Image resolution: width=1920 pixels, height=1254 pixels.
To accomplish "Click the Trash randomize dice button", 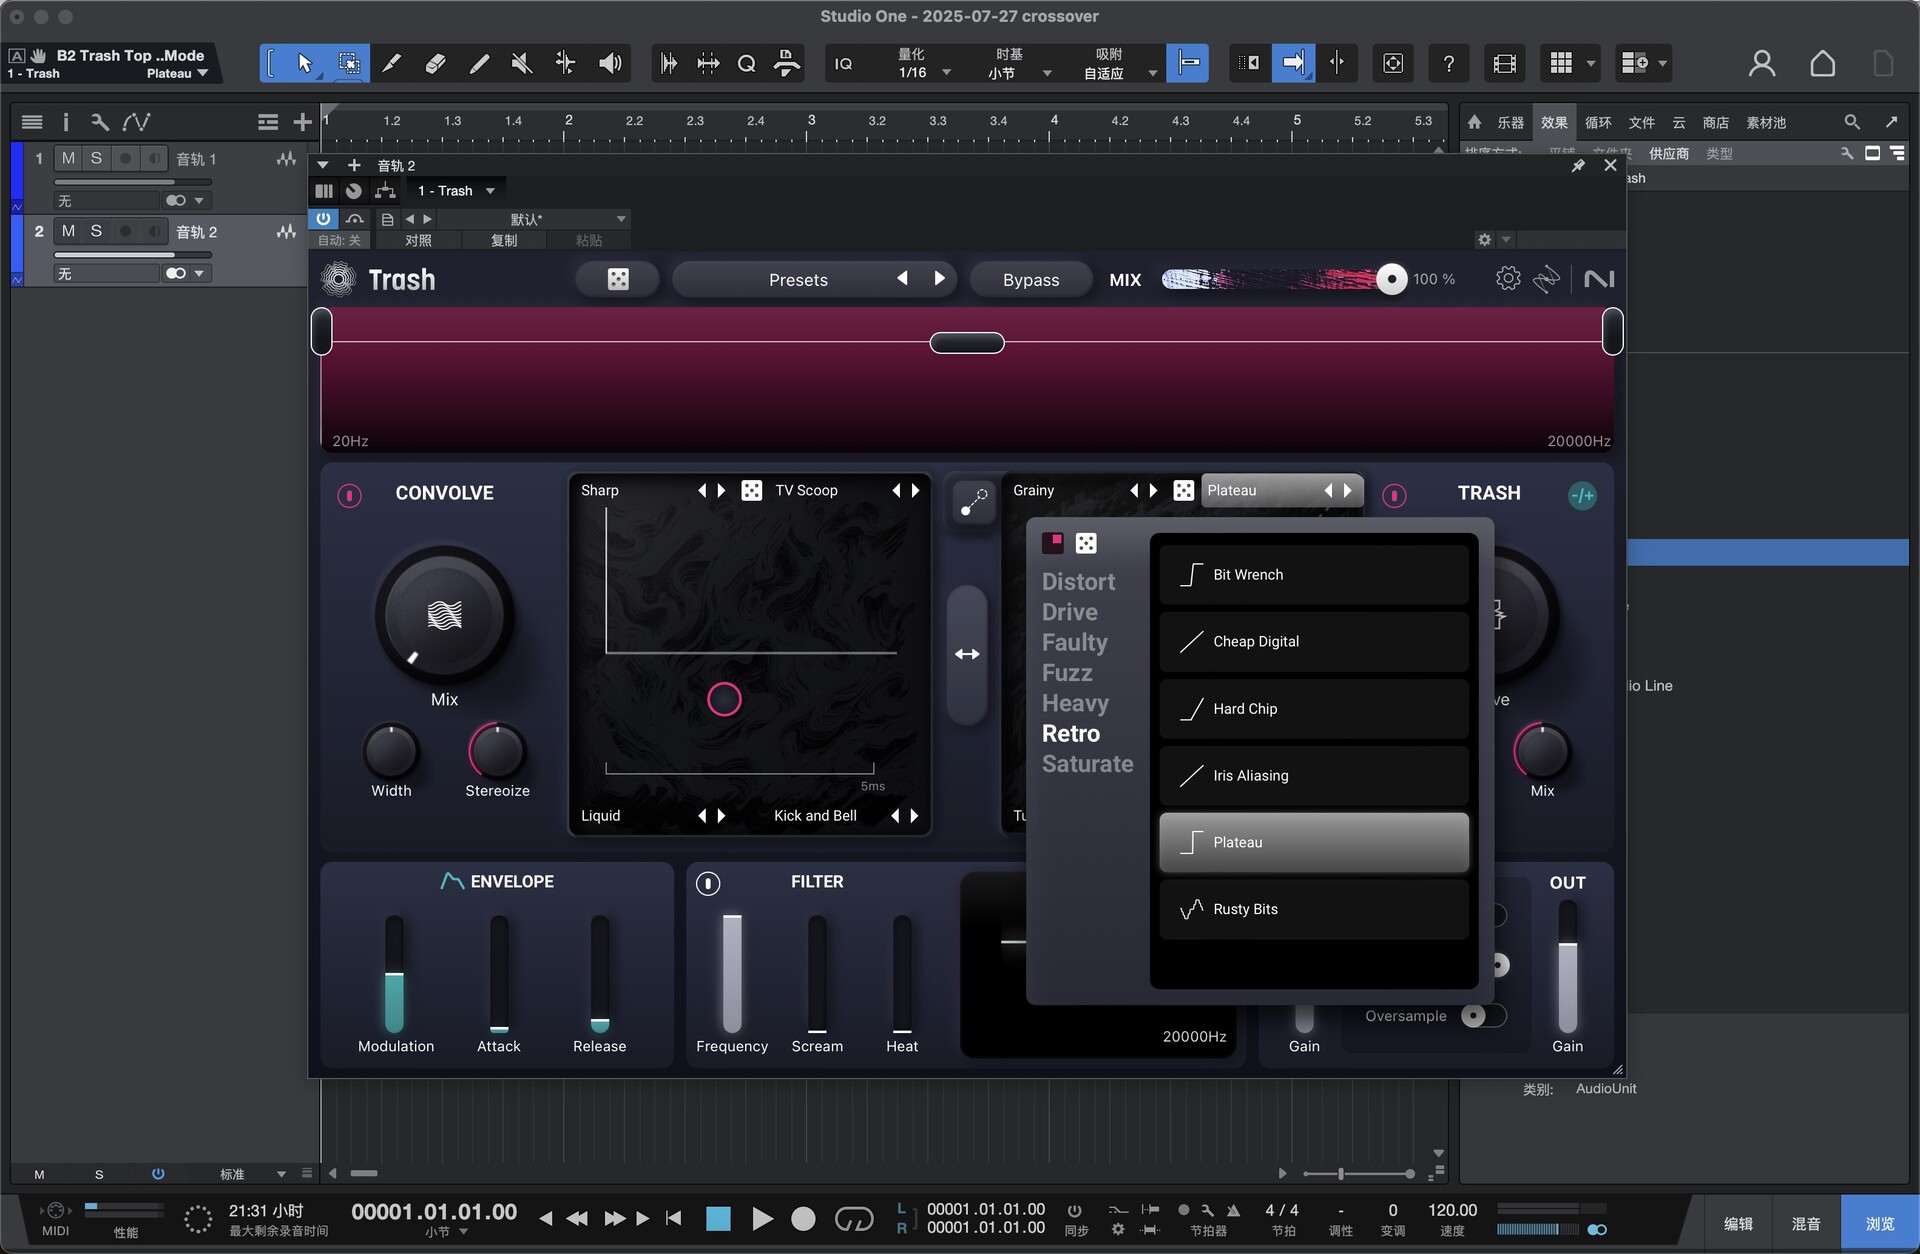I will [x=618, y=279].
